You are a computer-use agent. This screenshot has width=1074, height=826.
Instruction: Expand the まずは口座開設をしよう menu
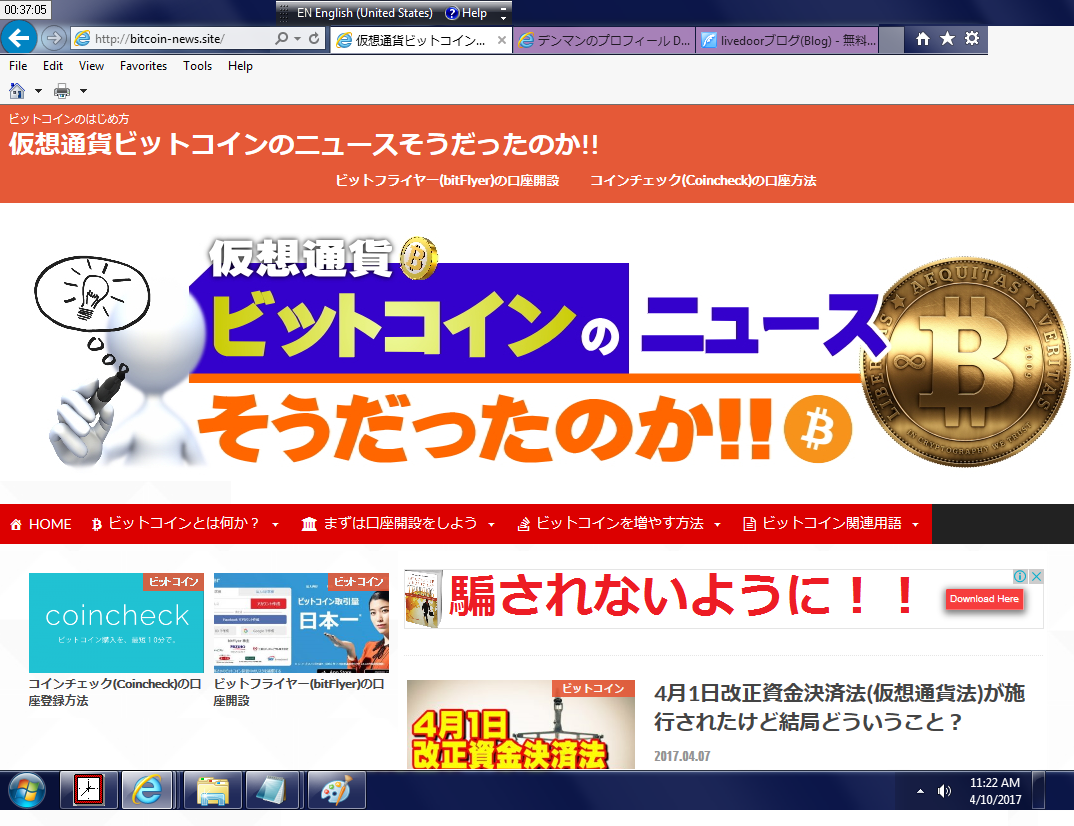click(x=398, y=524)
